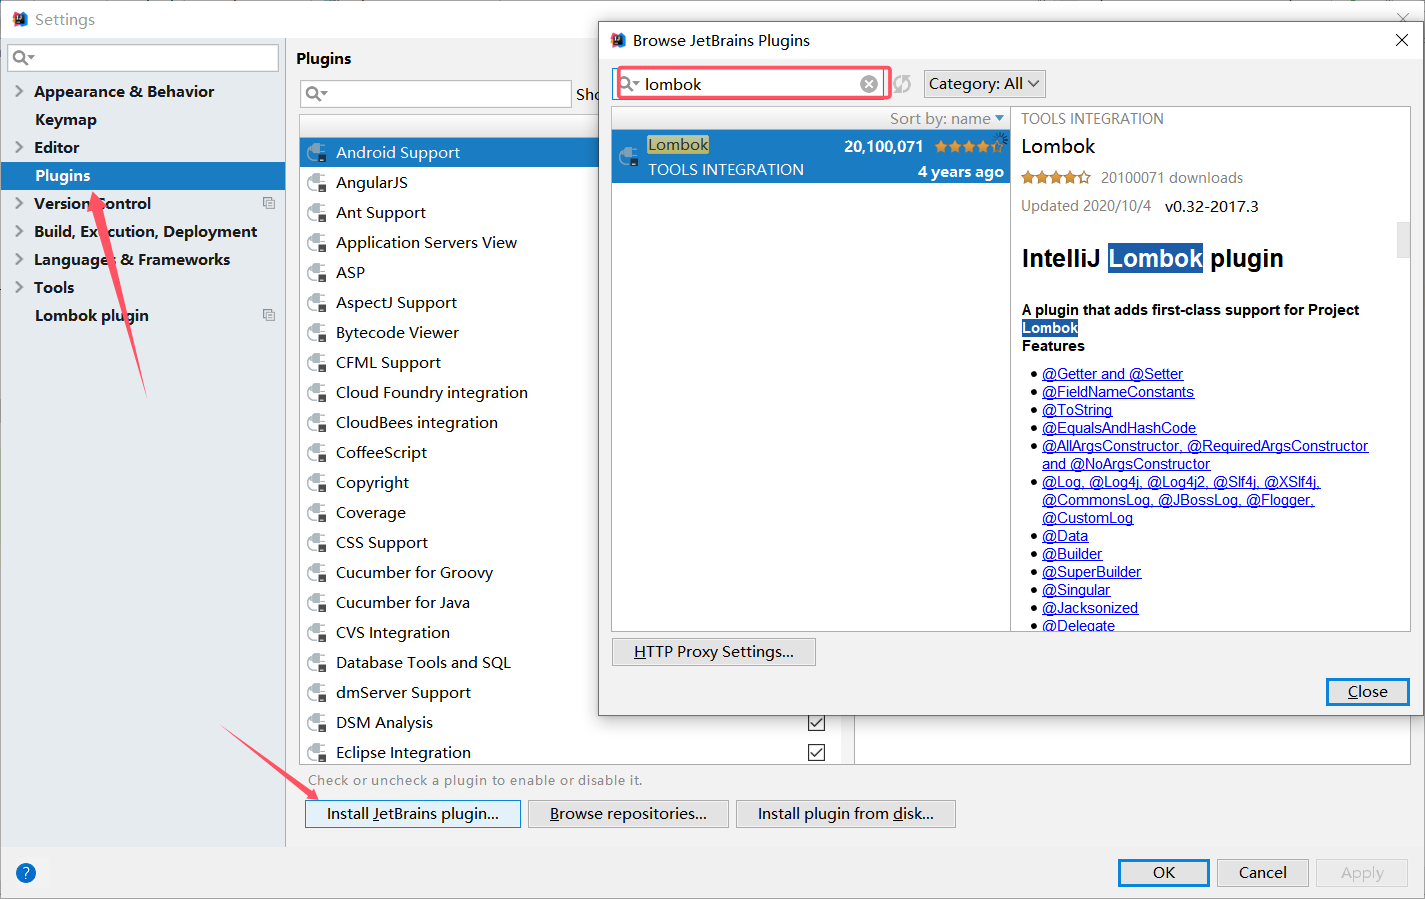1425x899 pixels.
Task: Focus the installed plugins search field
Action: coord(435,94)
